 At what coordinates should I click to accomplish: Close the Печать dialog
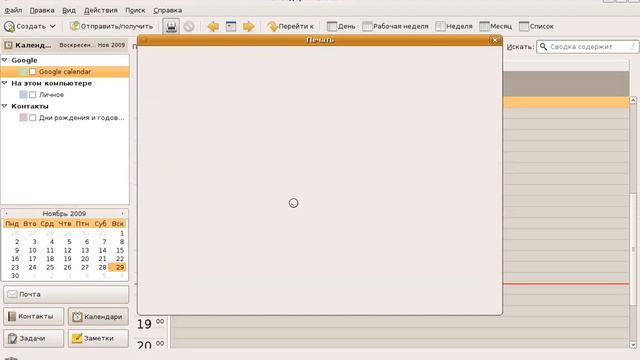(x=495, y=40)
